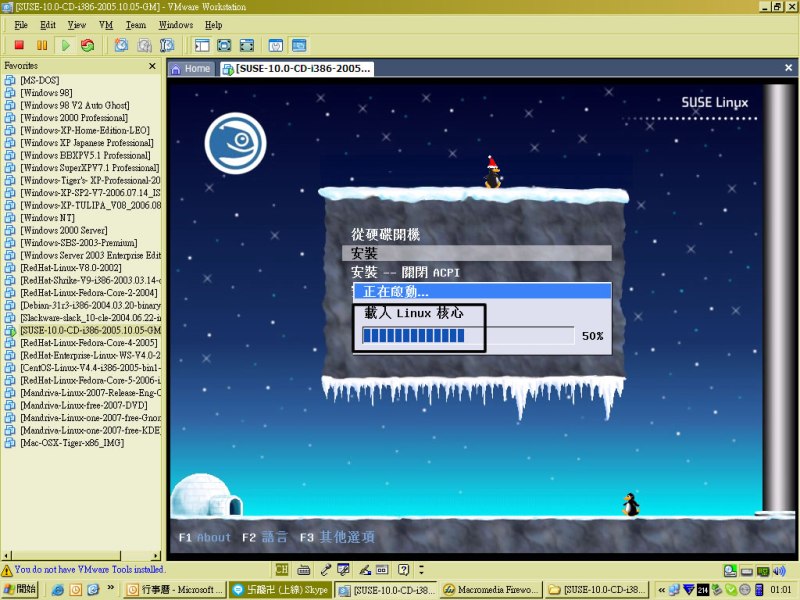Switch to 行事曆 Microsoft taskbar window
800x600 pixels.
click(175, 590)
